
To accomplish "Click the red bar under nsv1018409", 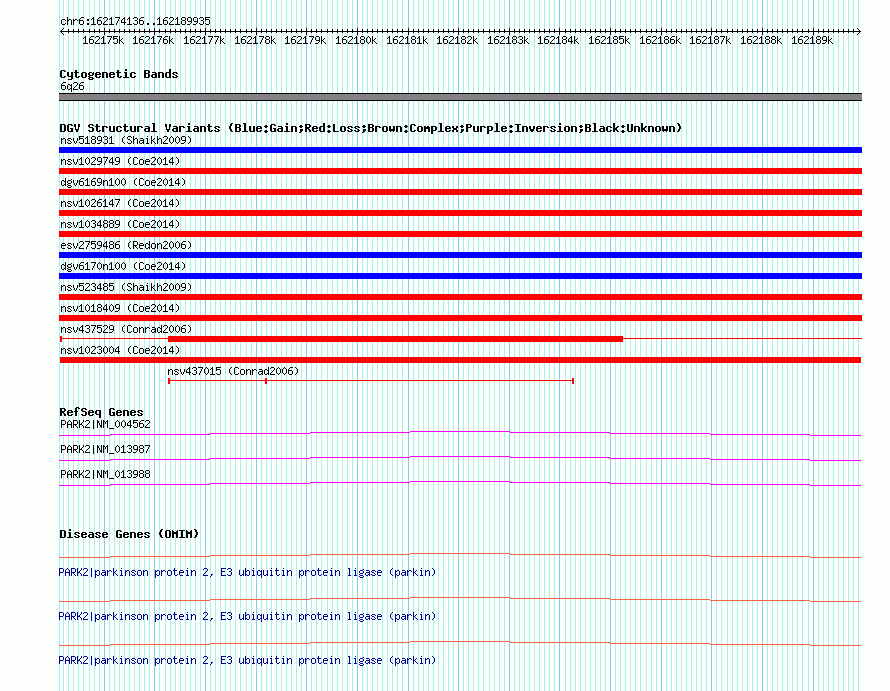I will pos(460,318).
